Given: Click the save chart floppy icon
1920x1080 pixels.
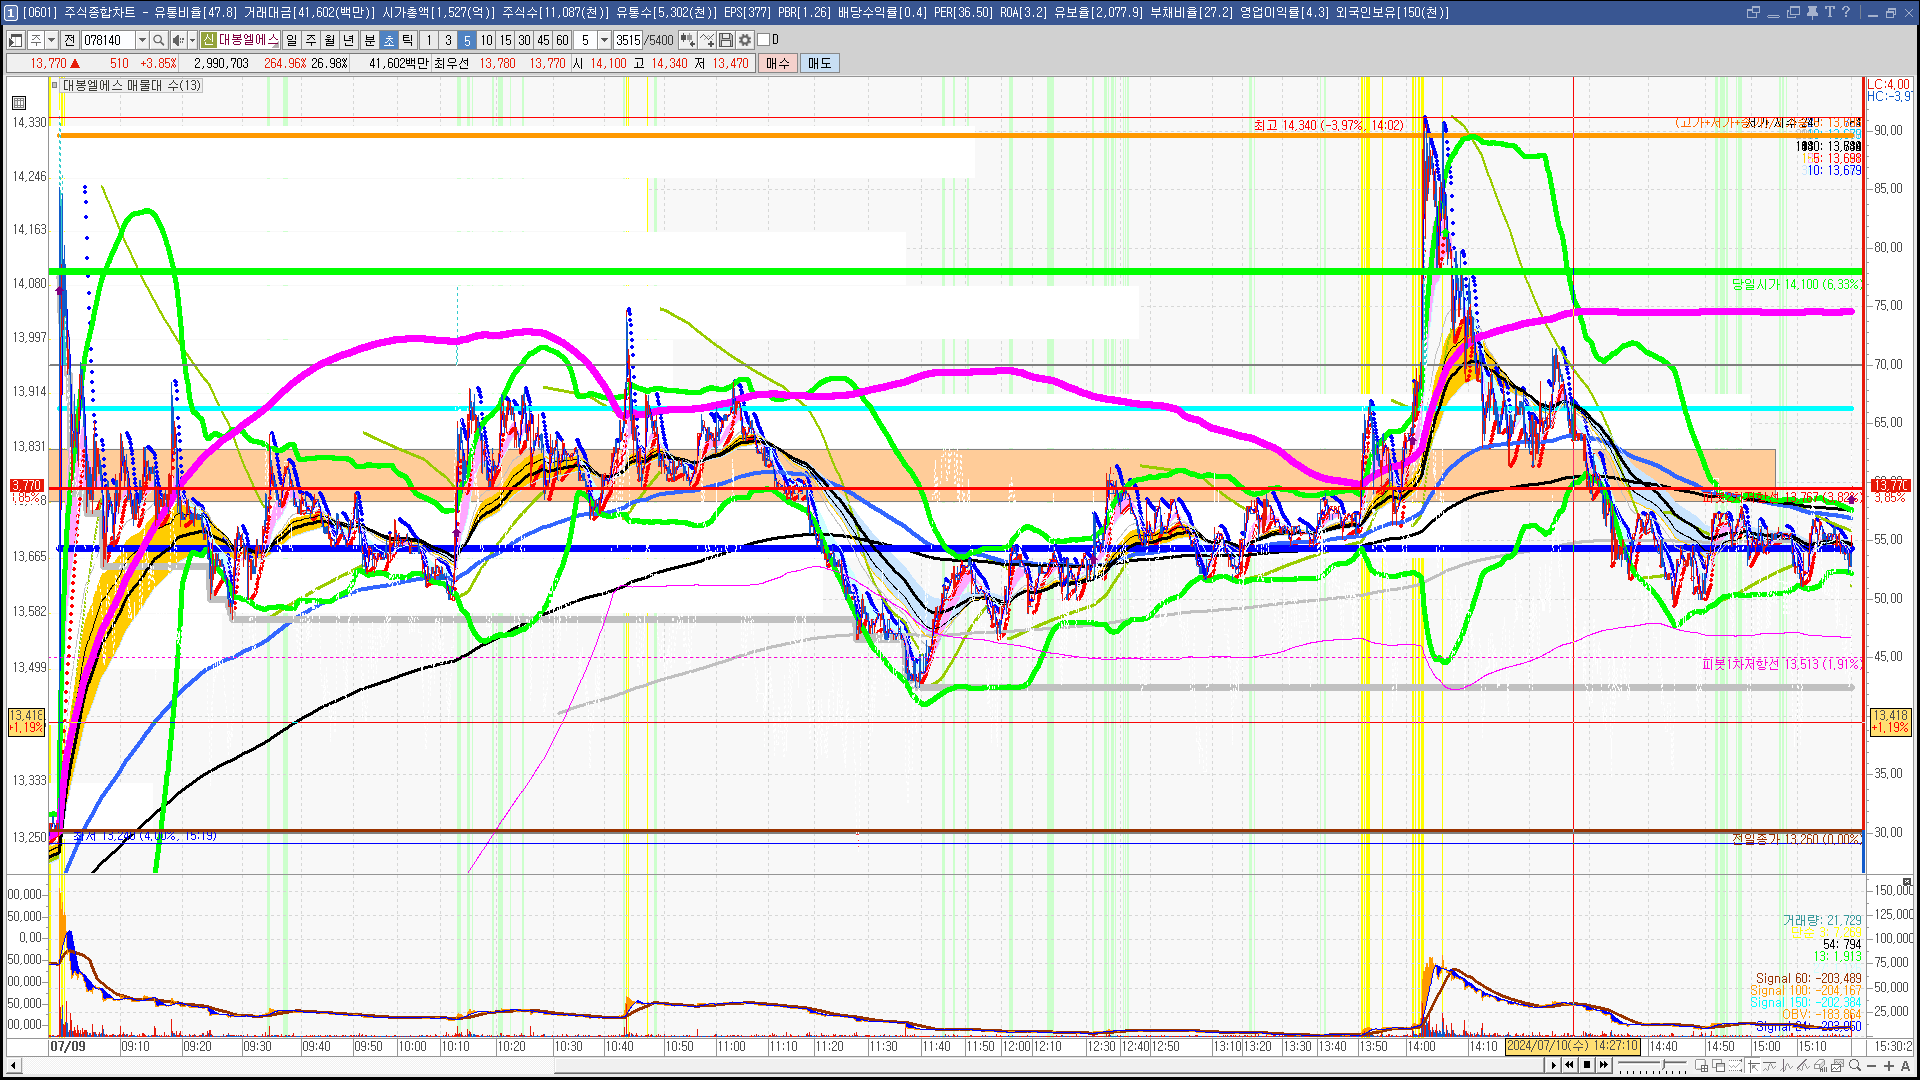Looking at the screenshot, I should click(726, 40).
